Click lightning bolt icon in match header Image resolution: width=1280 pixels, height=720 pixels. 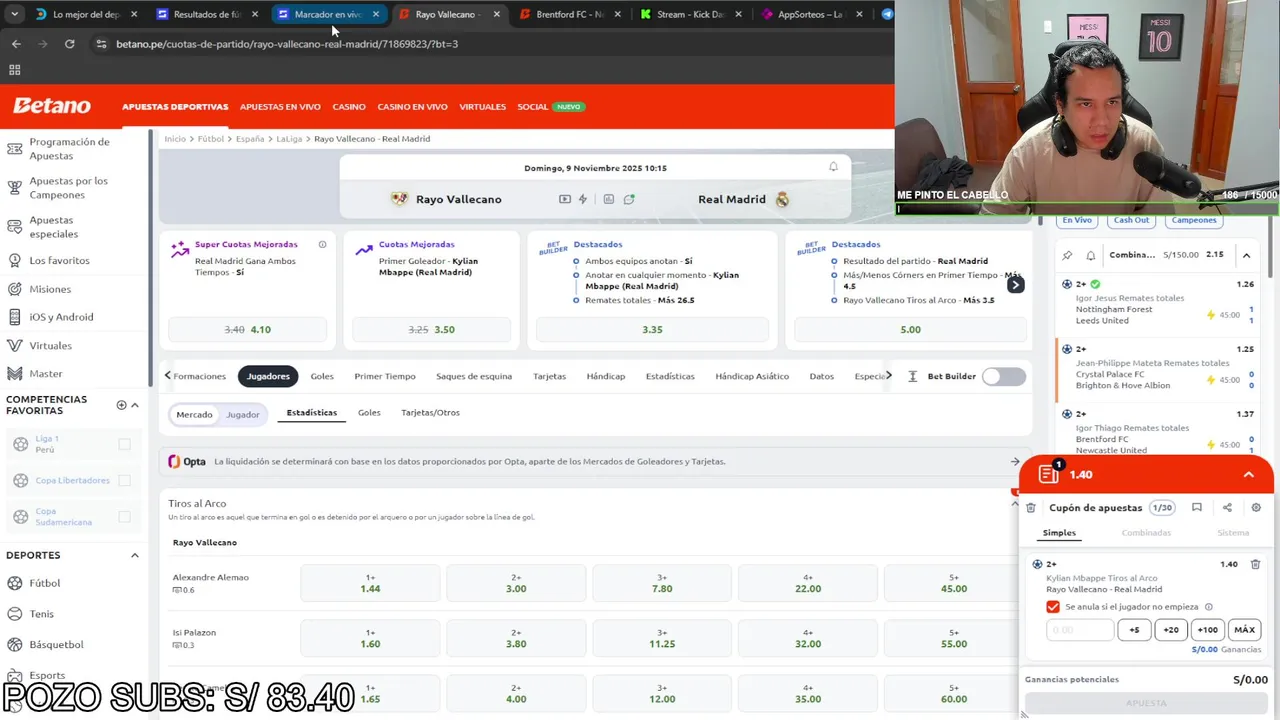coord(583,199)
